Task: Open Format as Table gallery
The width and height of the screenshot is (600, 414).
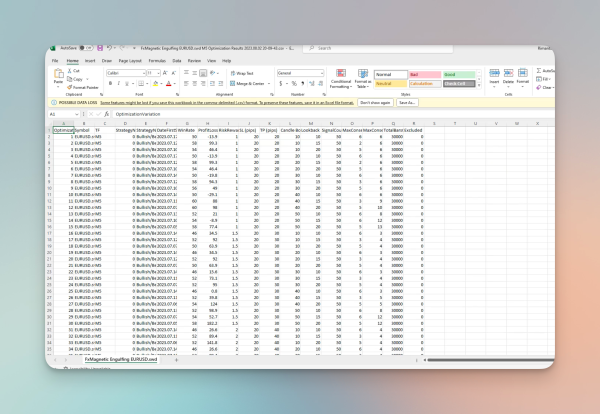Action: [x=363, y=78]
